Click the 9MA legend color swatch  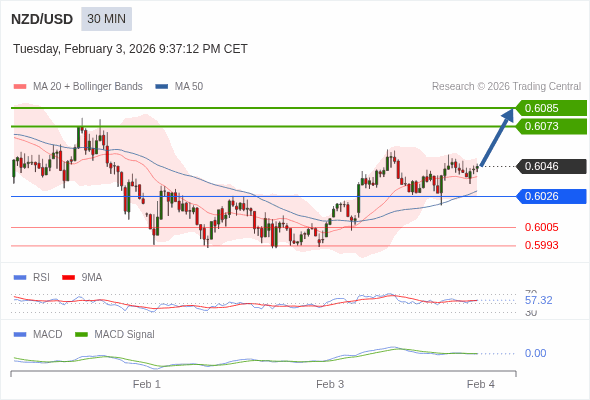(68, 278)
